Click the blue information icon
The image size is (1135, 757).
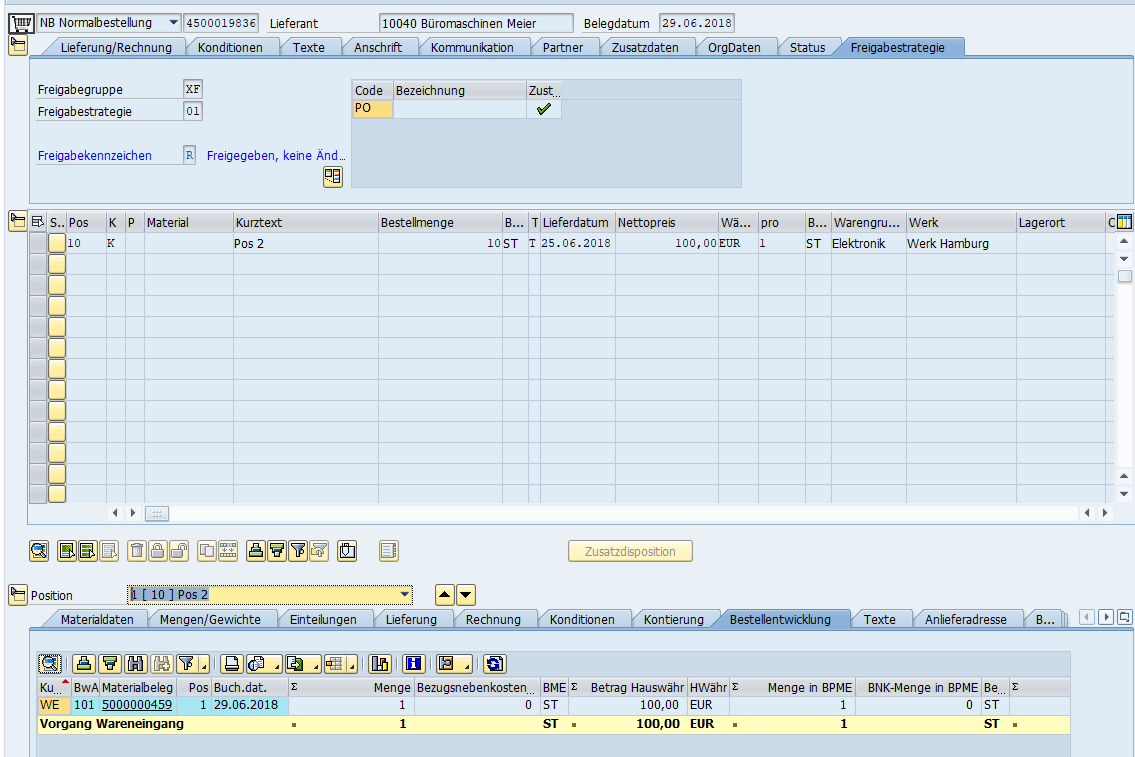point(413,663)
